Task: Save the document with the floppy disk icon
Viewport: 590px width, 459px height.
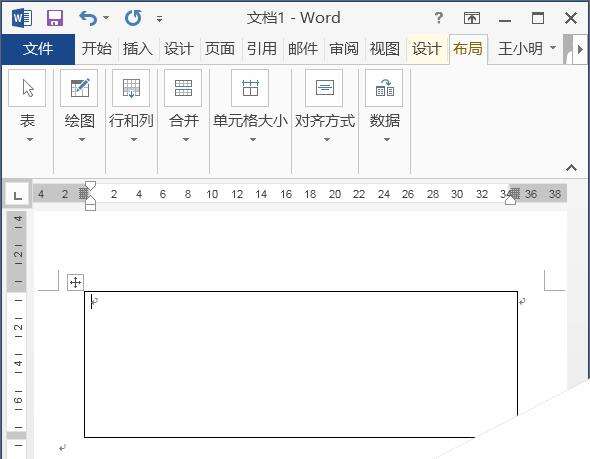Action: pyautogui.click(x=55, y=18)
